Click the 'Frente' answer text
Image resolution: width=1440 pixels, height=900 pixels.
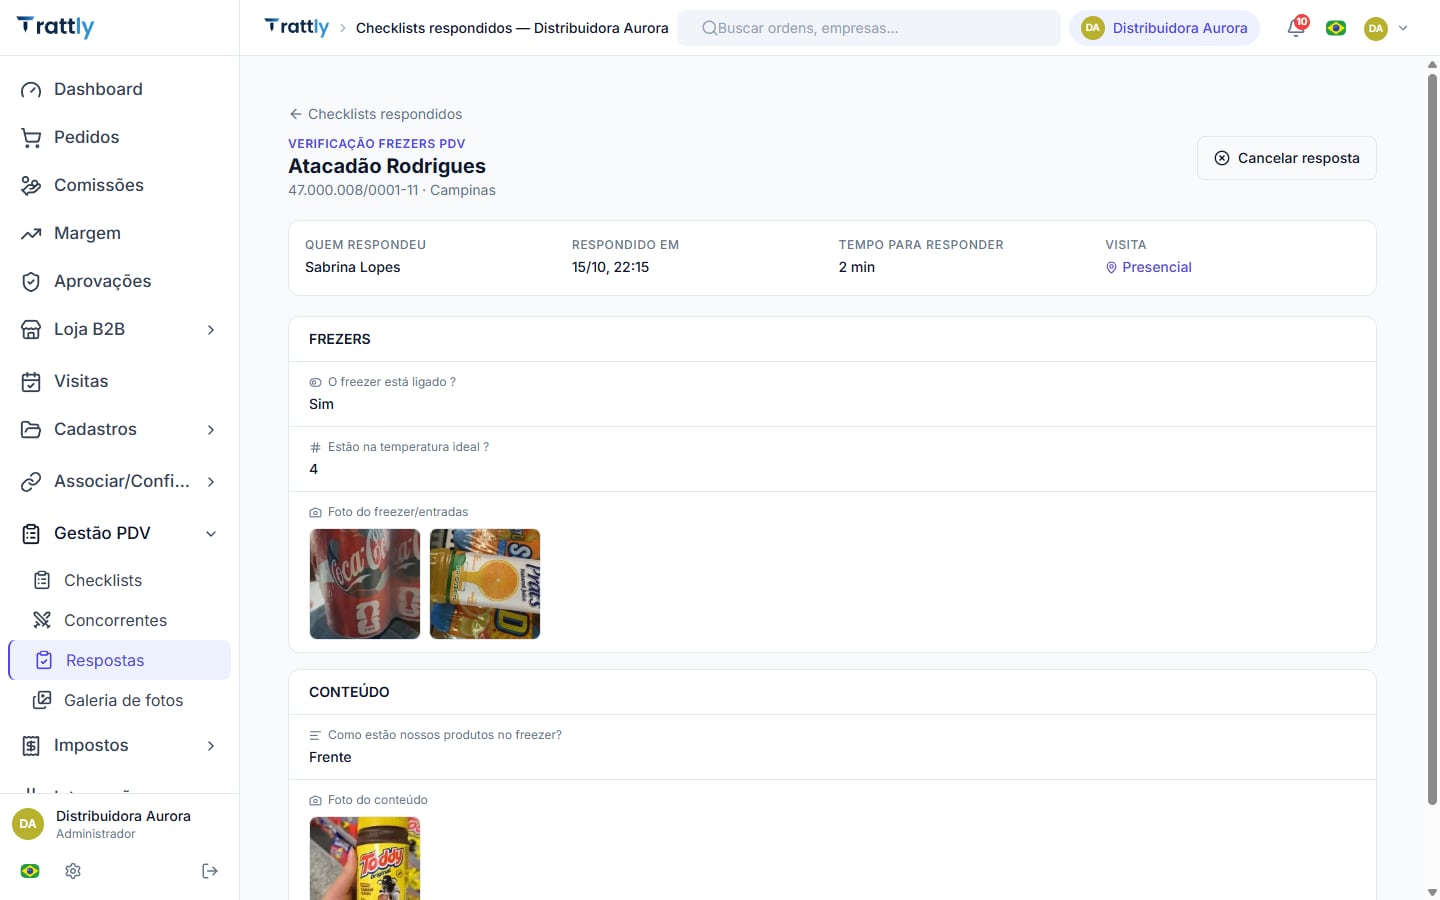(x=330, y=757)
